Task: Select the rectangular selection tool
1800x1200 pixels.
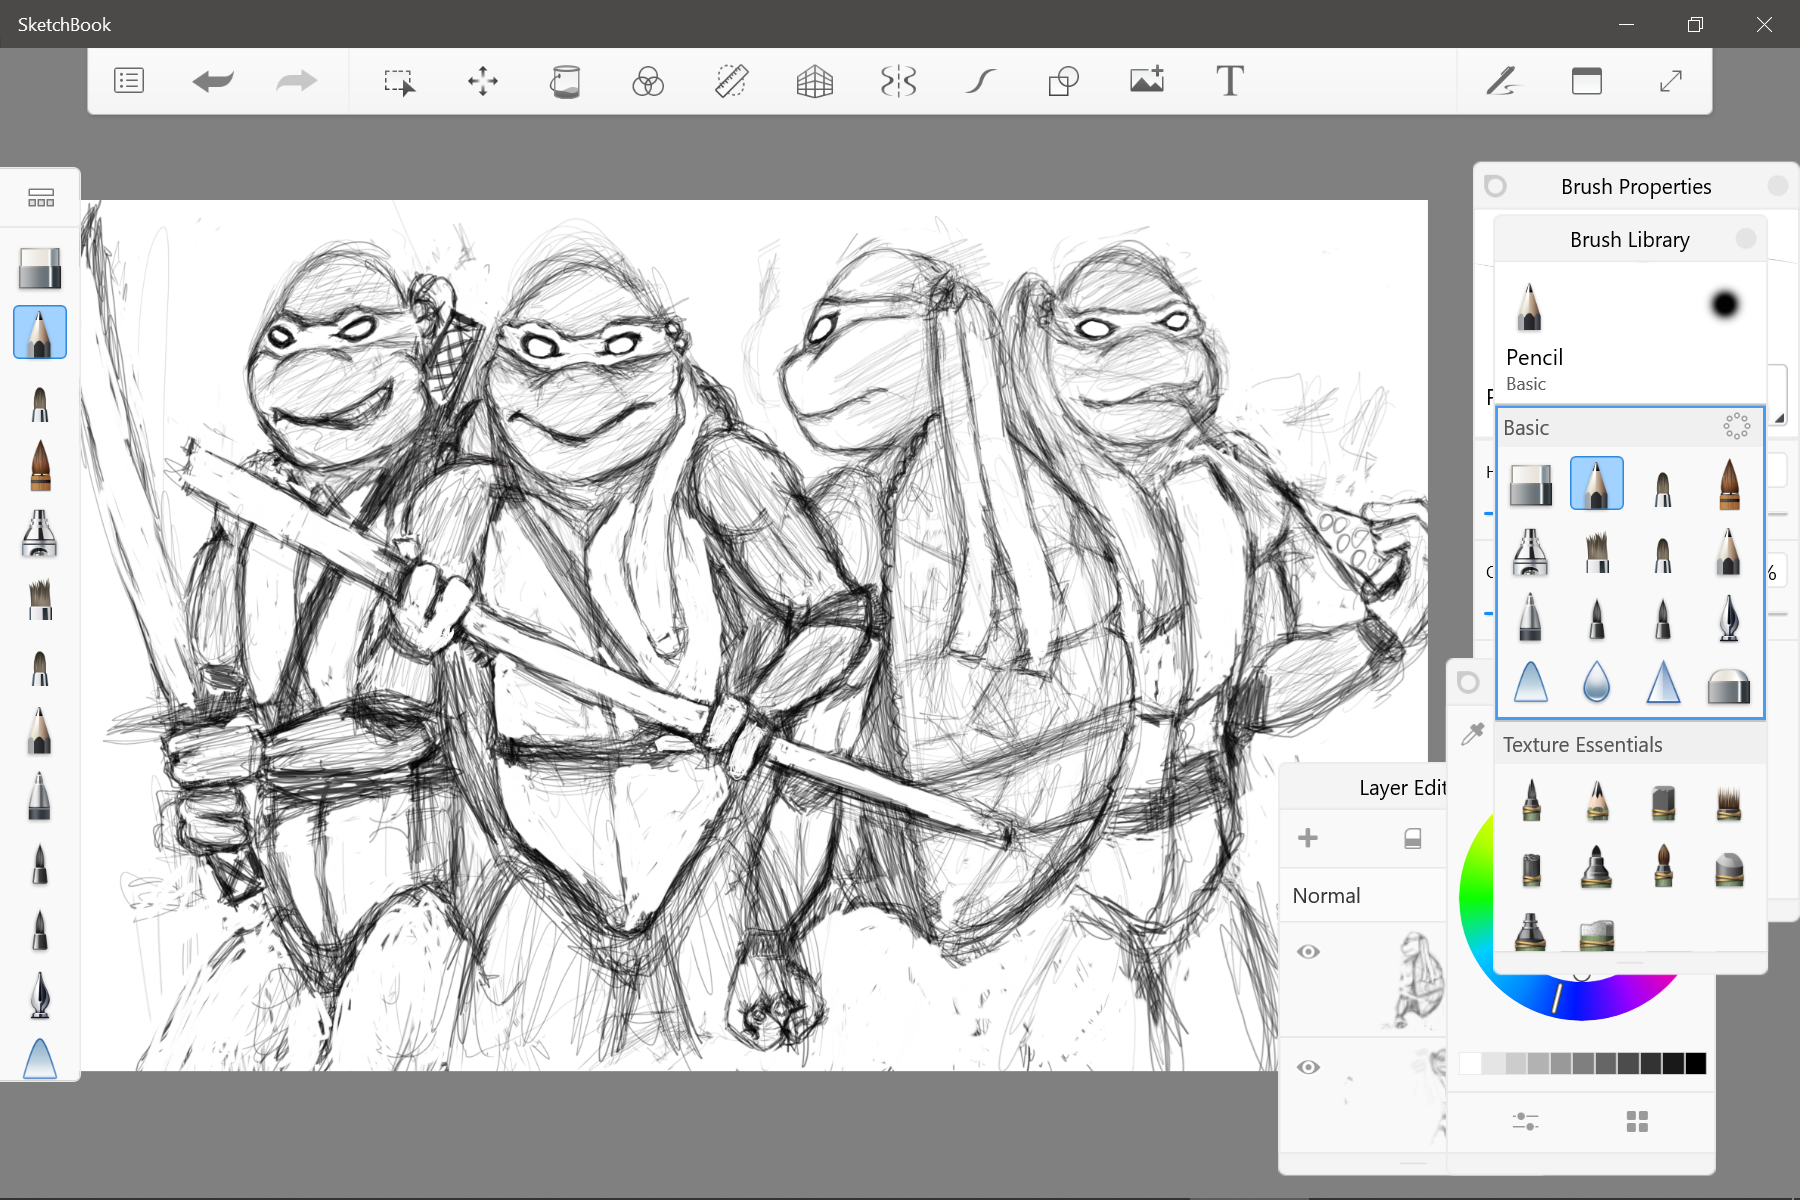Action: click(x=400, y=82)
